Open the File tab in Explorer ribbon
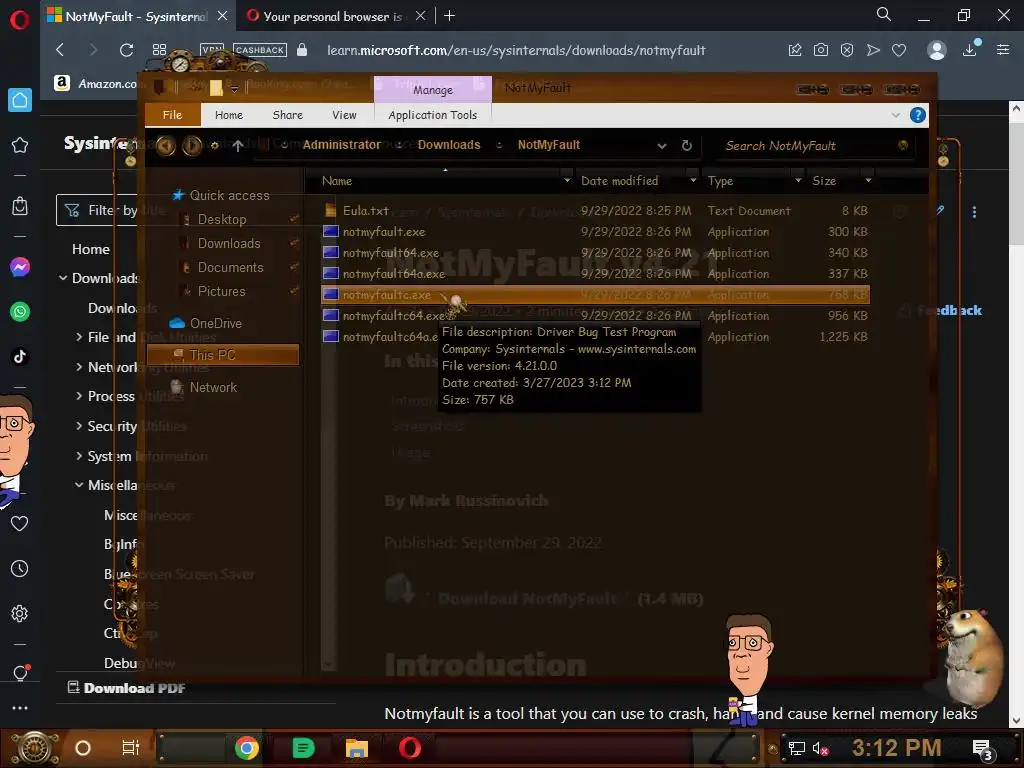 point(172,115)
